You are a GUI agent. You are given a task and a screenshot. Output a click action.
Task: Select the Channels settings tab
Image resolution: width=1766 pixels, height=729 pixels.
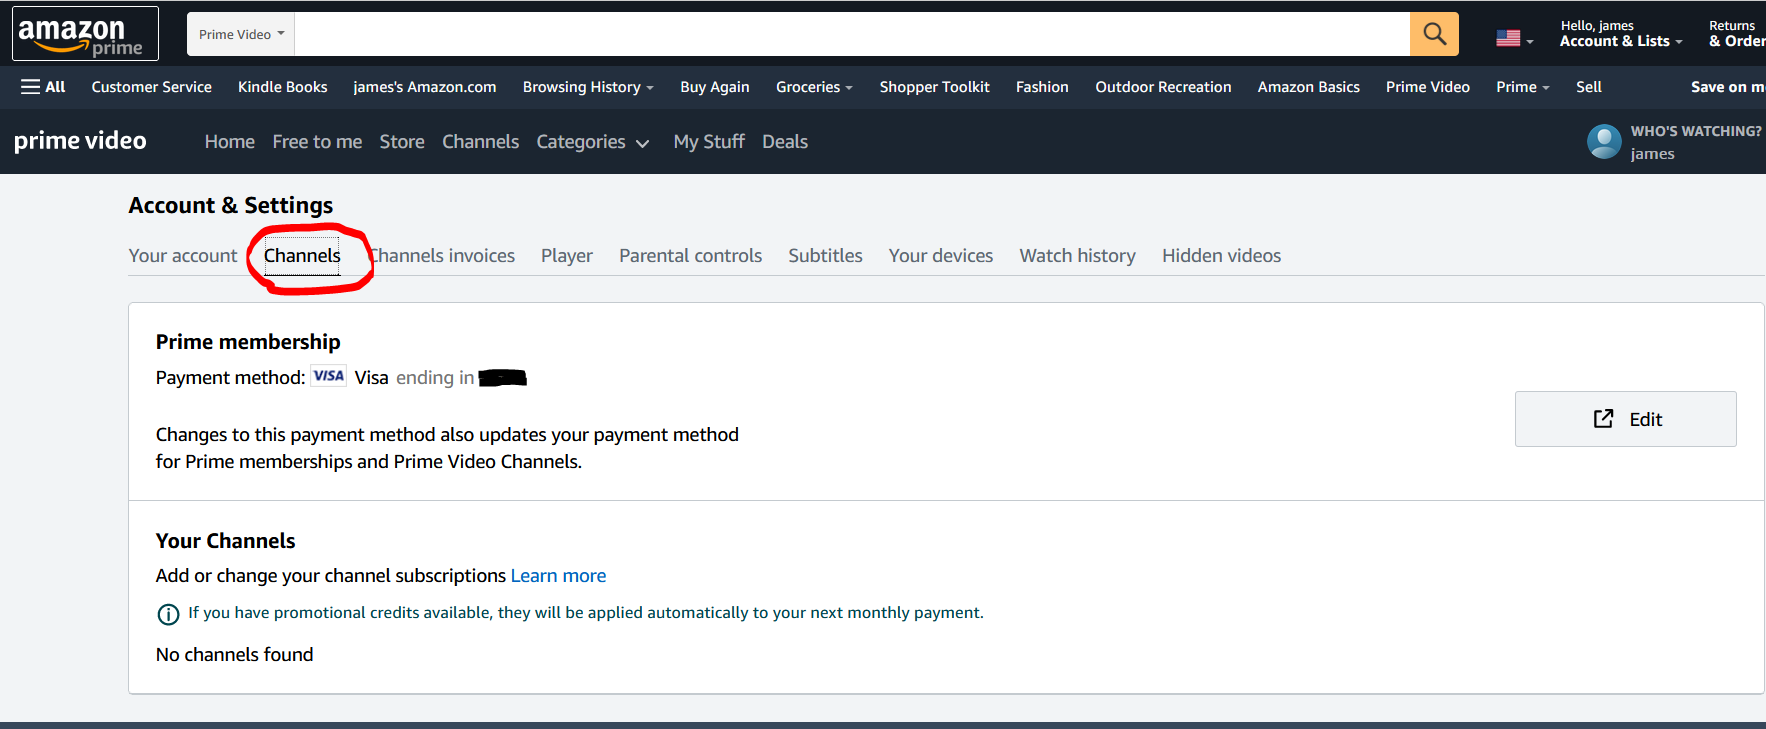(x=302, y=256)
